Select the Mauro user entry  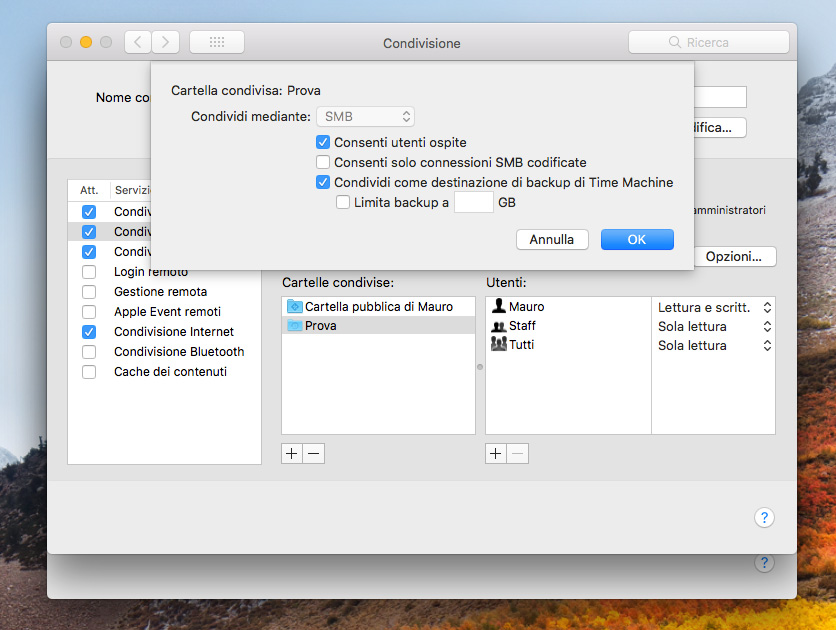coord(526,306)
